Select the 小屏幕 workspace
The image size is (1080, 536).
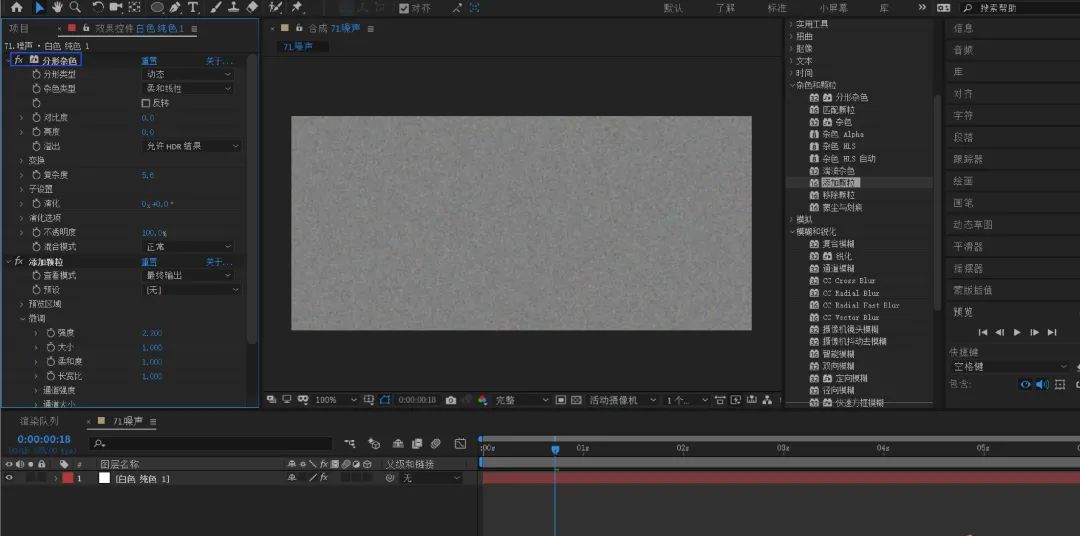(x=833, y=8)
